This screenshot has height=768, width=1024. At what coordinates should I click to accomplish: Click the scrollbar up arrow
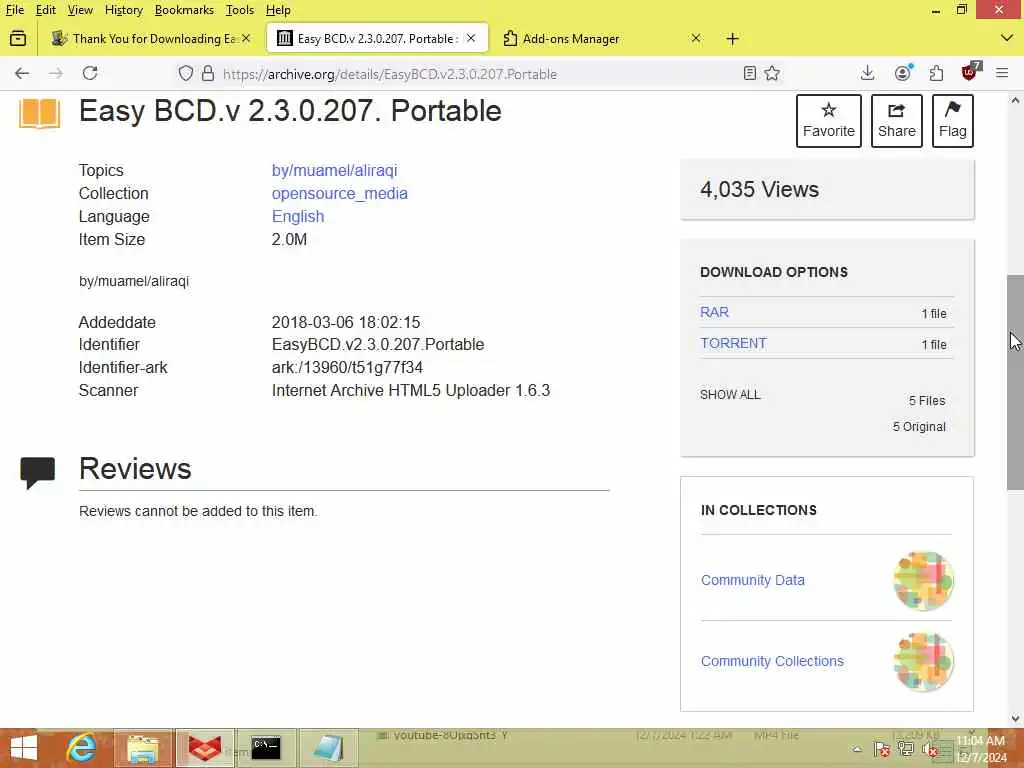(1015, 101)
